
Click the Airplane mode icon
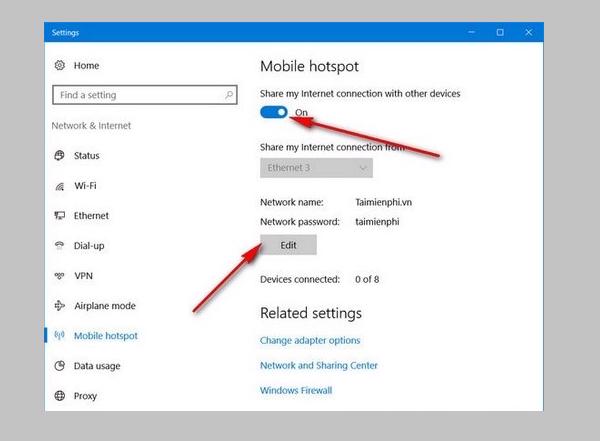point(60,306)
